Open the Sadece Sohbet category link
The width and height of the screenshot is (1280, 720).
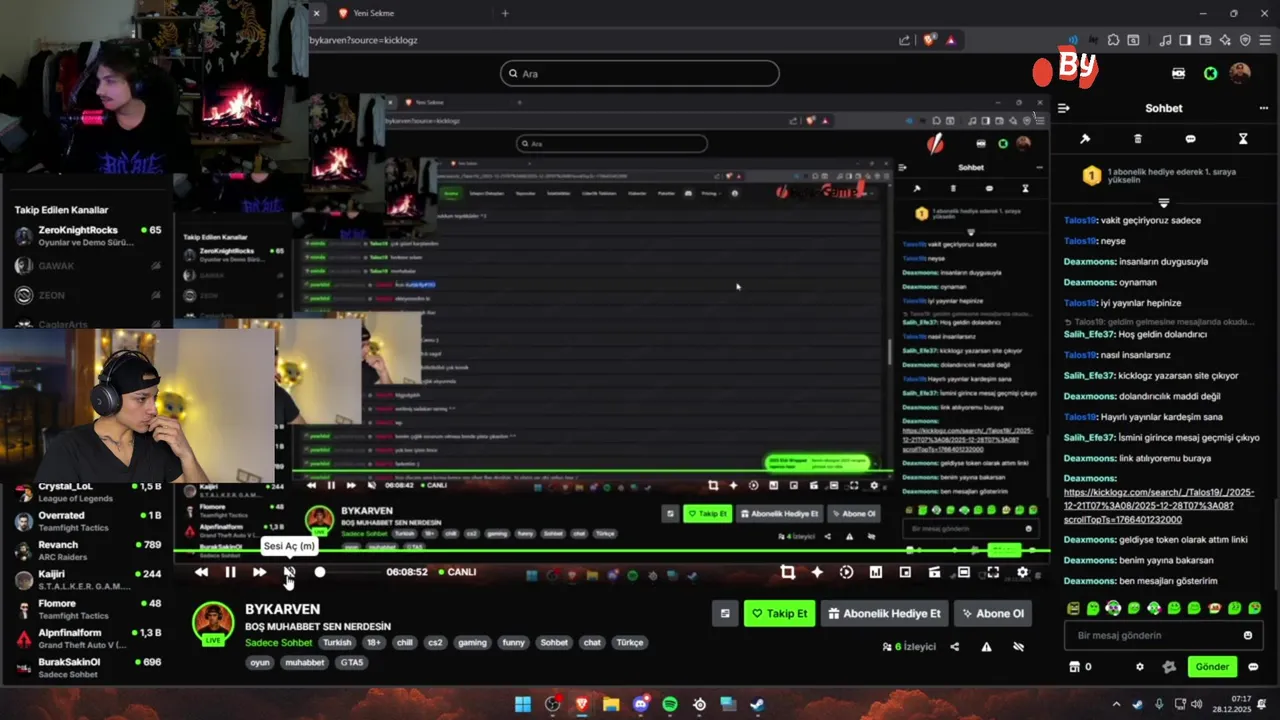[x=278, y=642]
